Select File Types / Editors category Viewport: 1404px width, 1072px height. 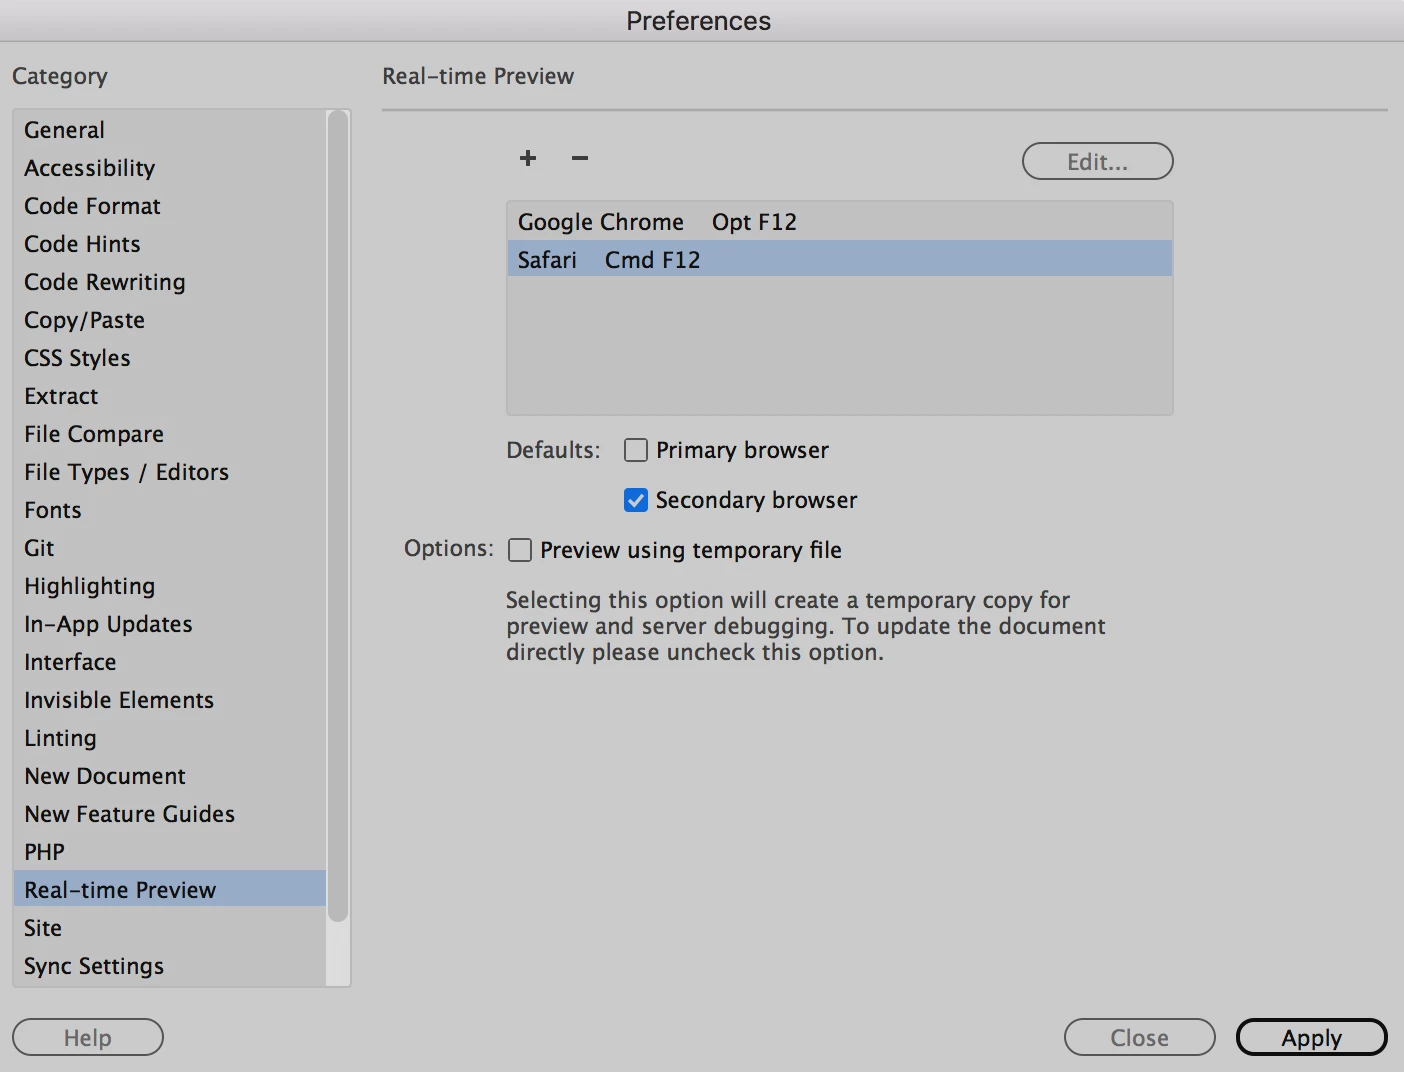point(127,472)
